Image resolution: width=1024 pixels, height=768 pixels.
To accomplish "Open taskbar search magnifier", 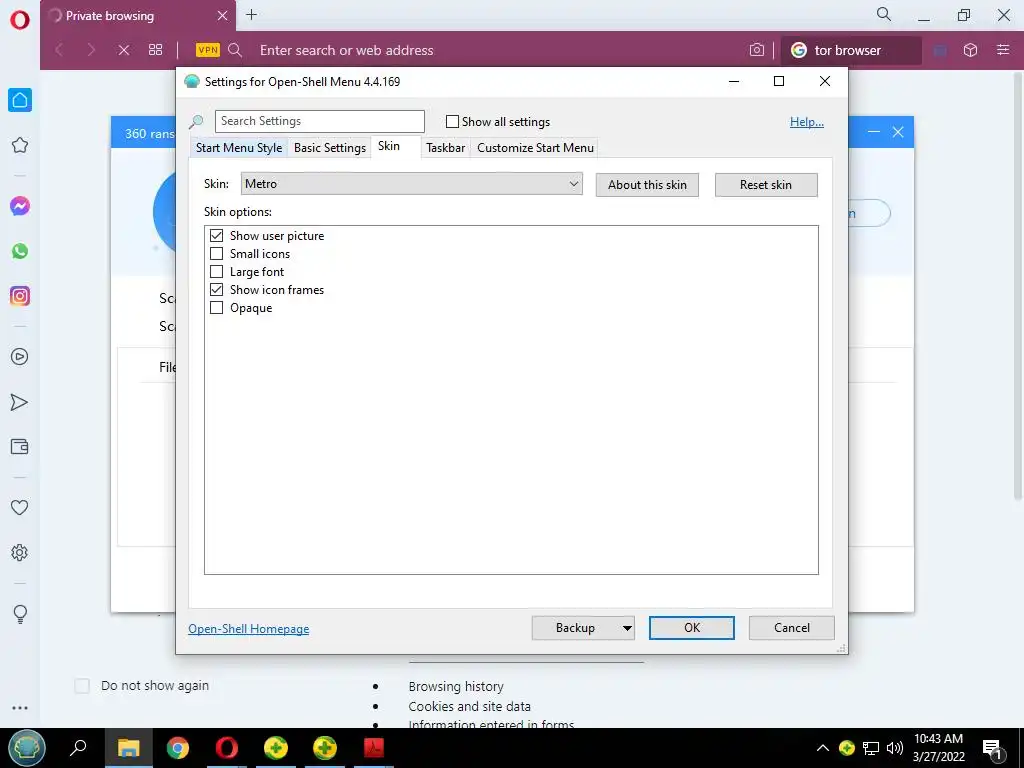I will pos(78,748).
